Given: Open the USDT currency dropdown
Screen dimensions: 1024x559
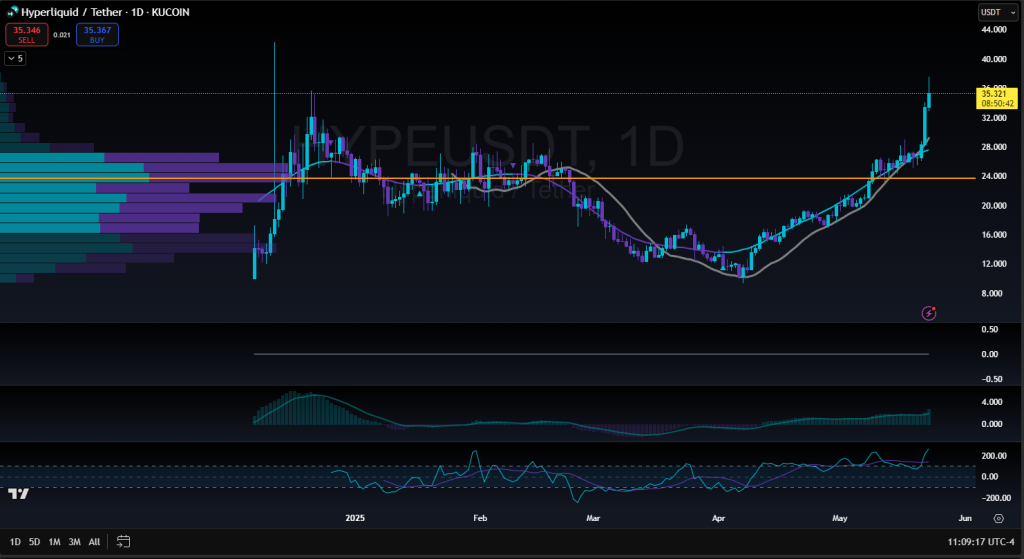Looking at the screenshot, I should pyautogui.click(x=998, y=12).
